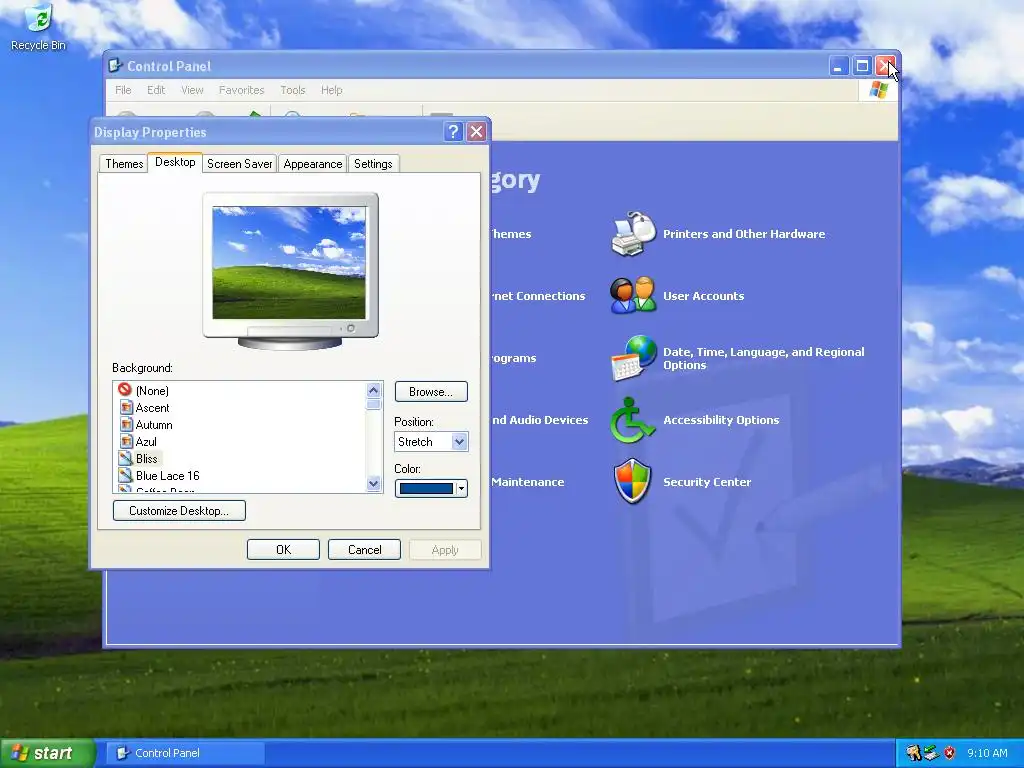This screenshot has width=1024, height=768.
Task: Switch to the Appearance tab
Action: point(313,163)
